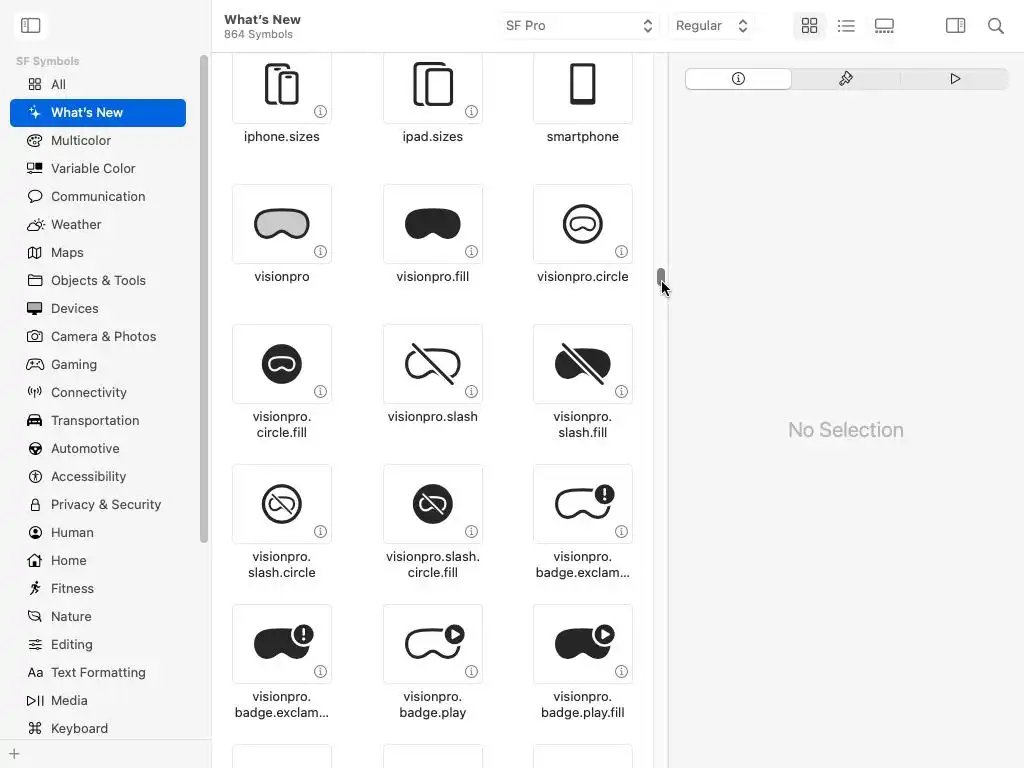1024x768 pixels.
Task: Switch to gallery view mode
Action: click(x=884, y=25)
